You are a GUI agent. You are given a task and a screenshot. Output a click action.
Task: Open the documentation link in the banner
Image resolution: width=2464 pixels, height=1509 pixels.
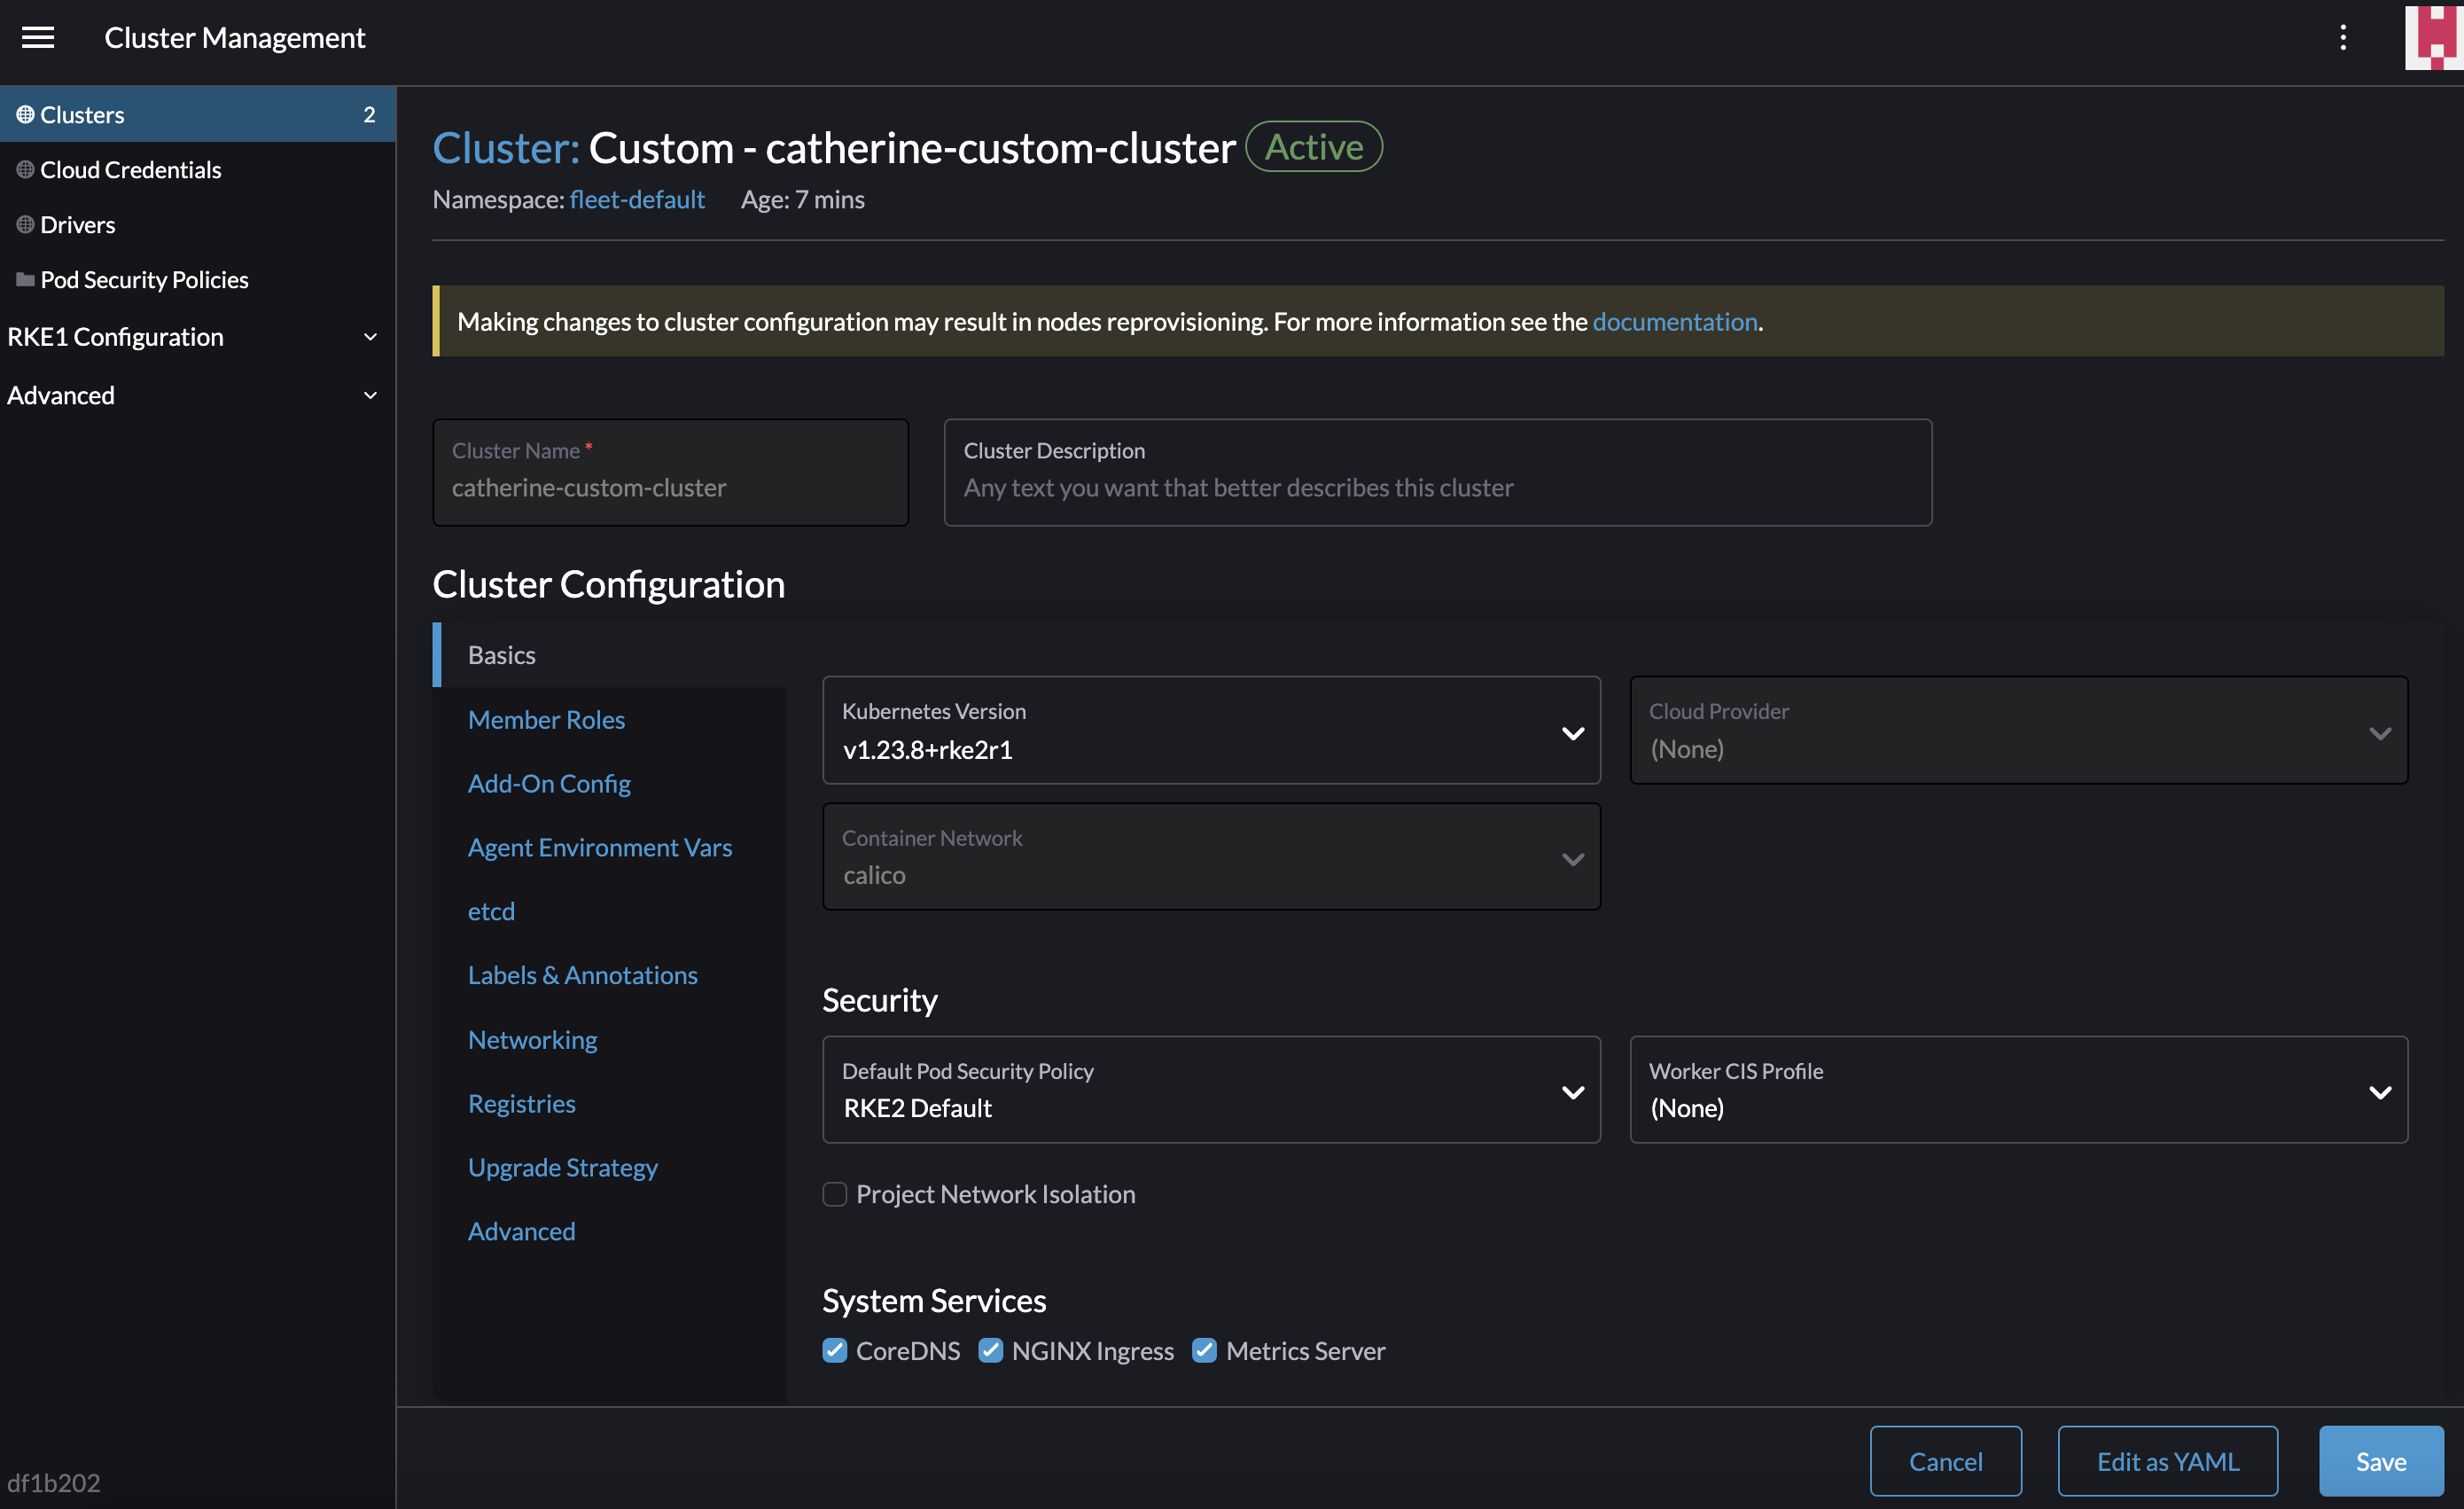click(x=1675, y=322)
